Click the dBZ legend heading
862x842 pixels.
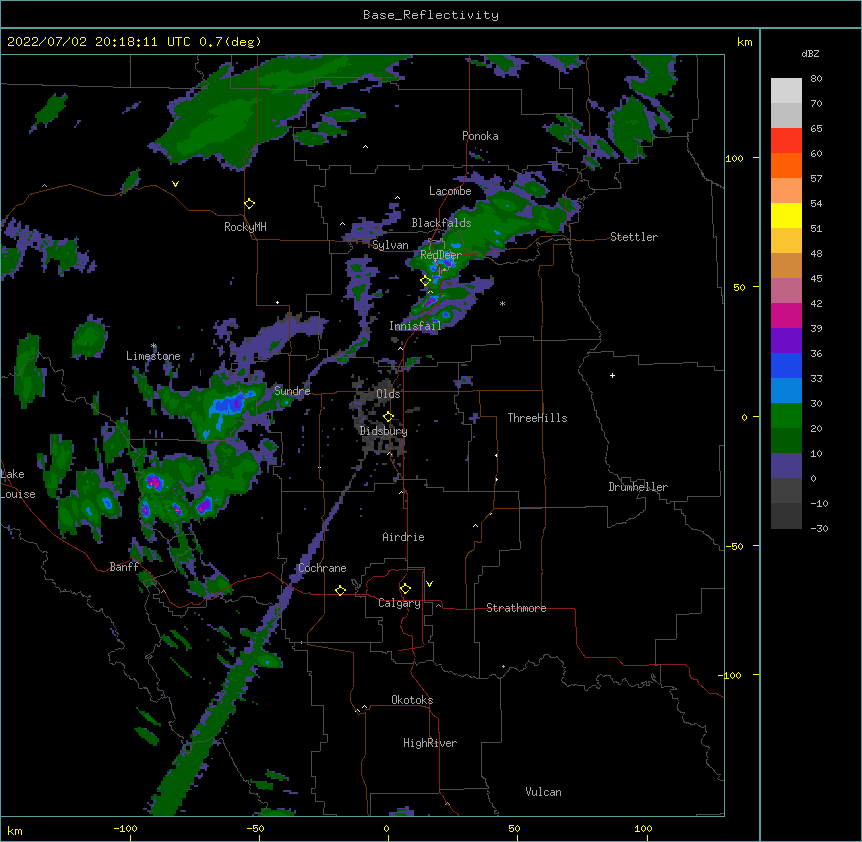click(x=810, y=53)
